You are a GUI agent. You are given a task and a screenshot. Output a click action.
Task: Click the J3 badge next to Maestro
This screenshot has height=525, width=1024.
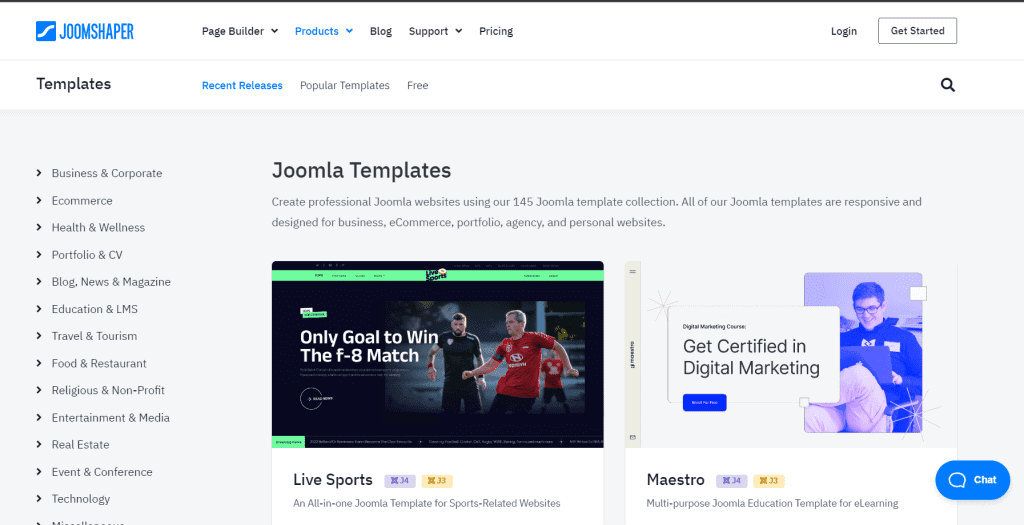(x=769, y=481)
